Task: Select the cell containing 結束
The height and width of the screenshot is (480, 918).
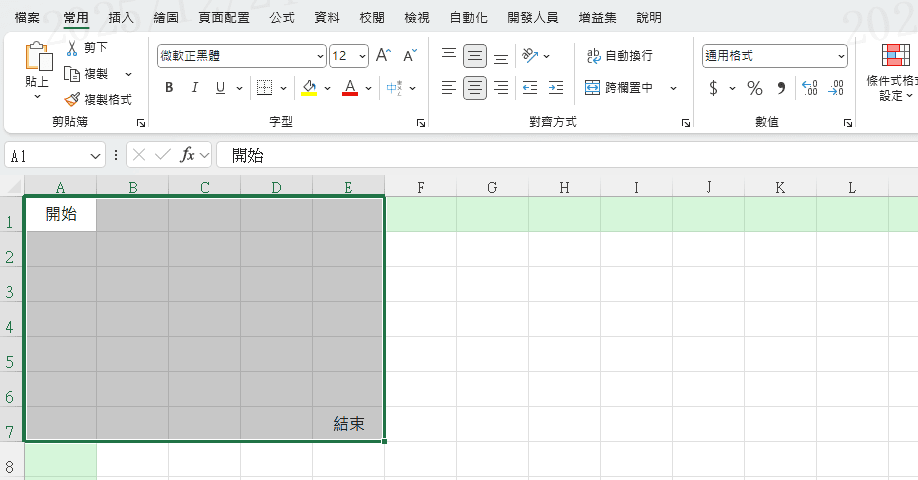Action: tap(348, 424)
